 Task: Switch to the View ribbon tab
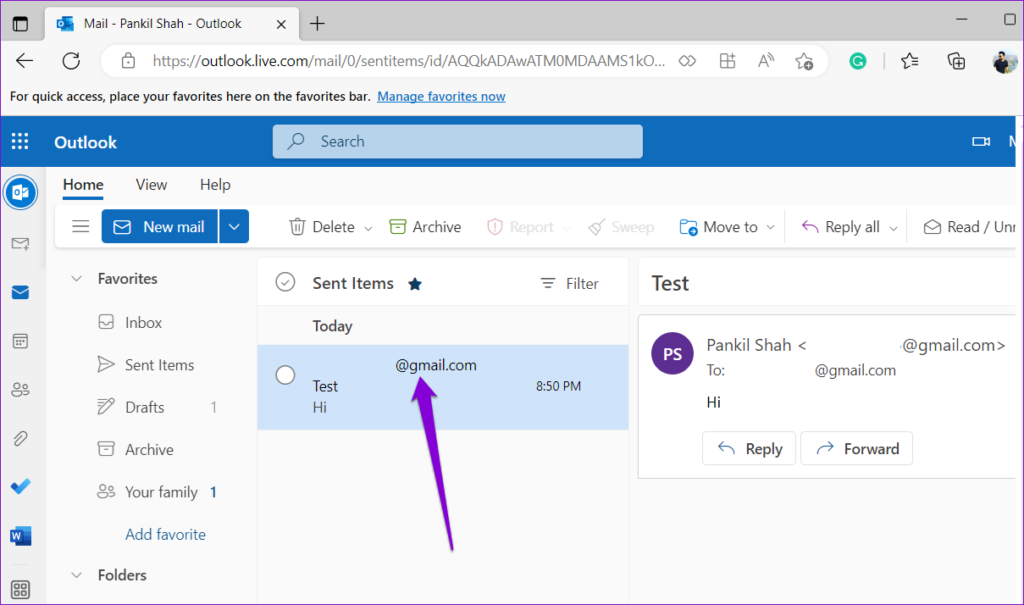(x=151, y=185)
